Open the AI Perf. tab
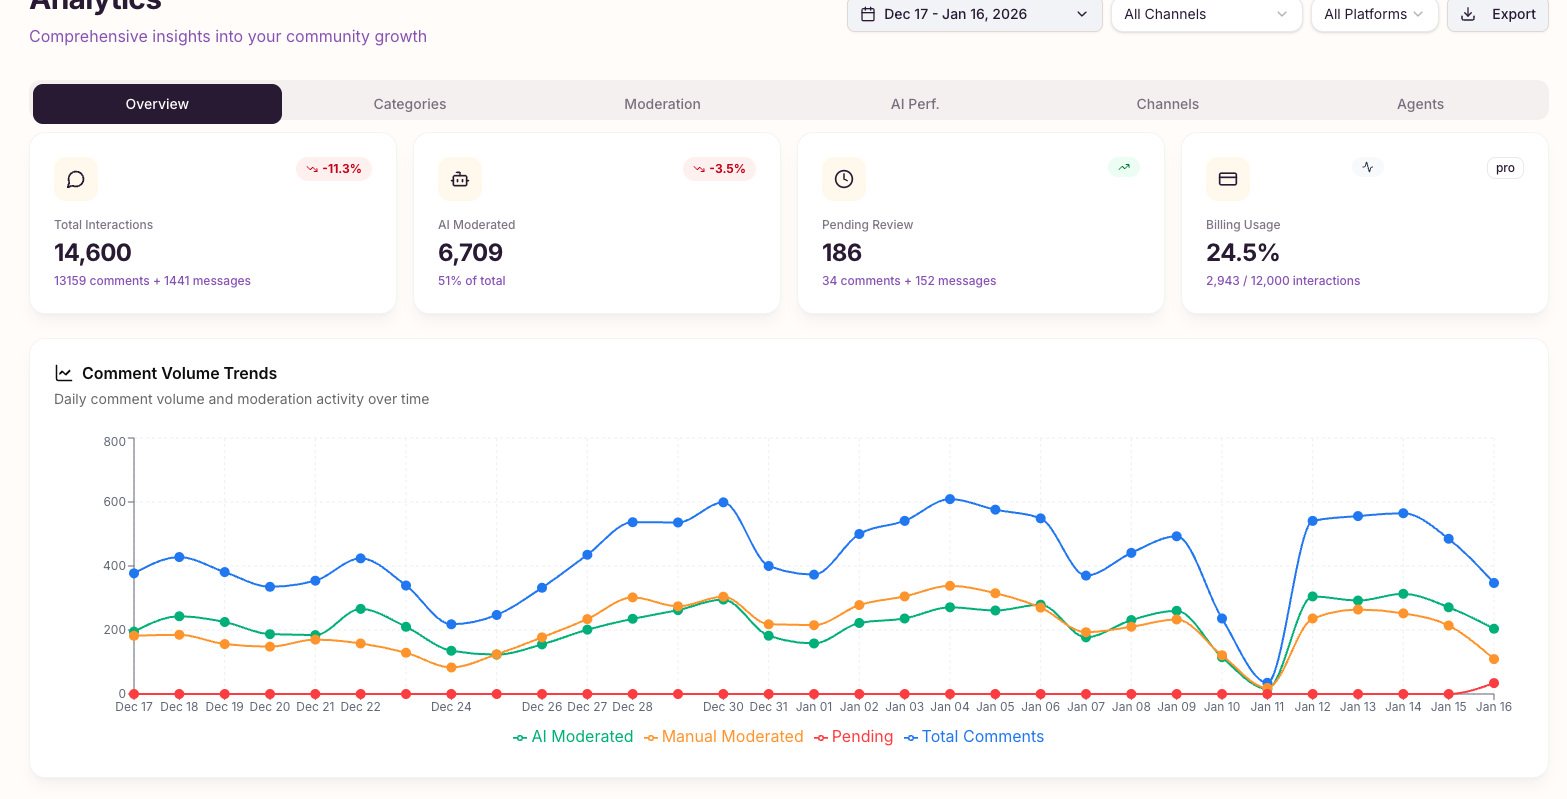 pyautogui.click(x=915, y=104)
